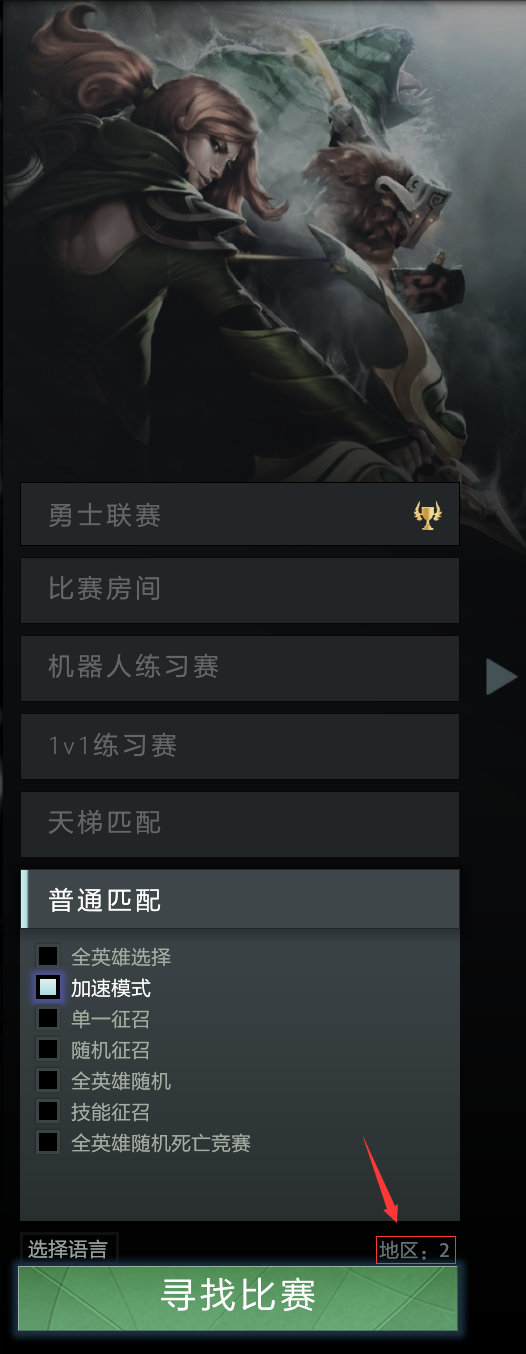Image resolution: width=526 pixels, height=1354 pixels.
Task: Toggle the 技能征召 checkbox
Action: coord(48,1112)
